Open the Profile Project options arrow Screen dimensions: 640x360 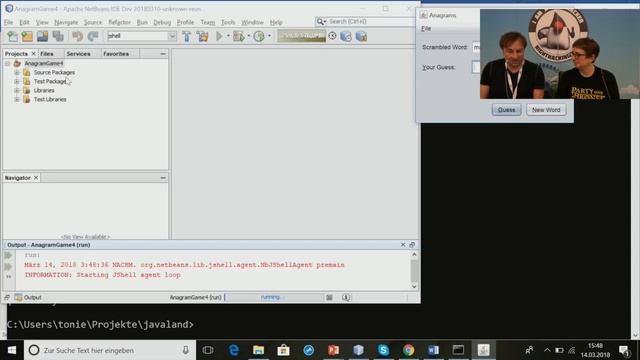tap(269, 36)
